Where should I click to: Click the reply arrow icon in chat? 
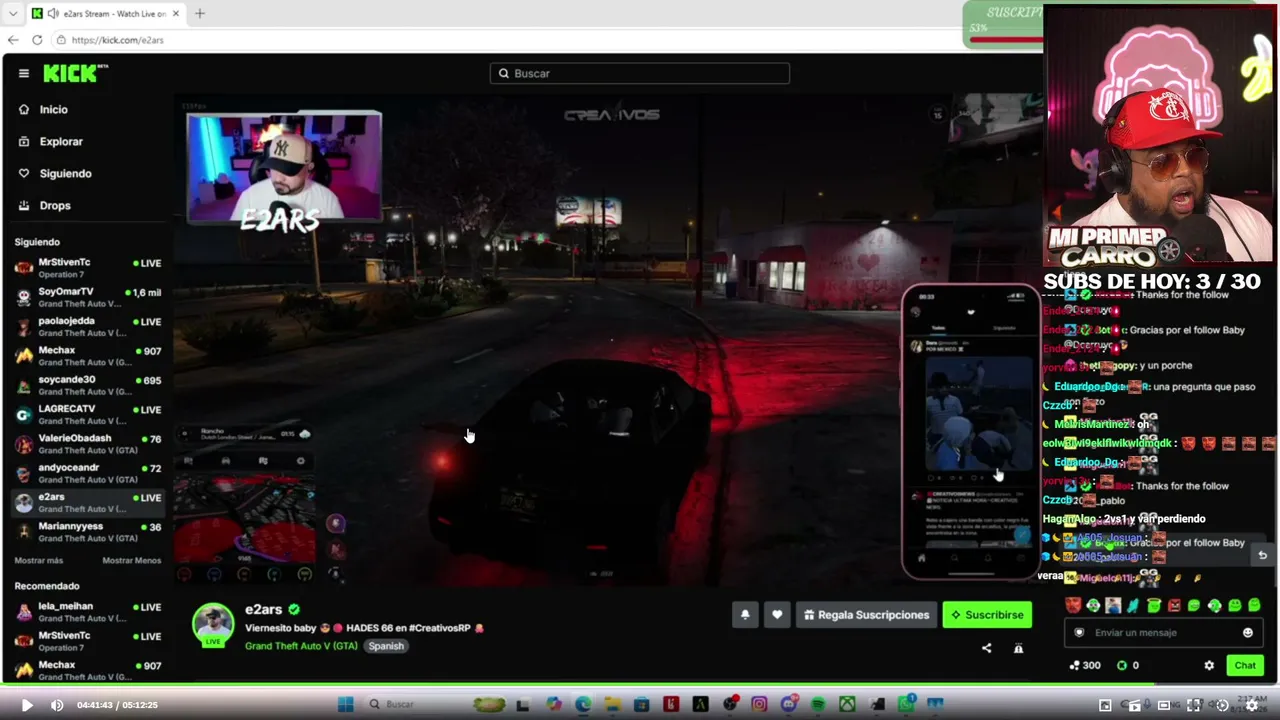click(x=1262, y=555)
